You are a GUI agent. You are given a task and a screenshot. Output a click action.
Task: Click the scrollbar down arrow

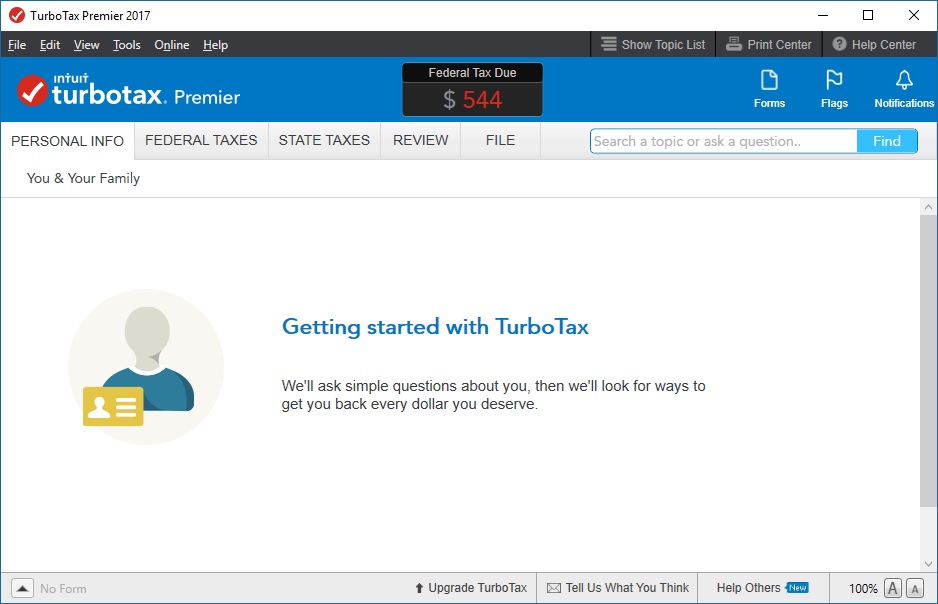point(928,563)
